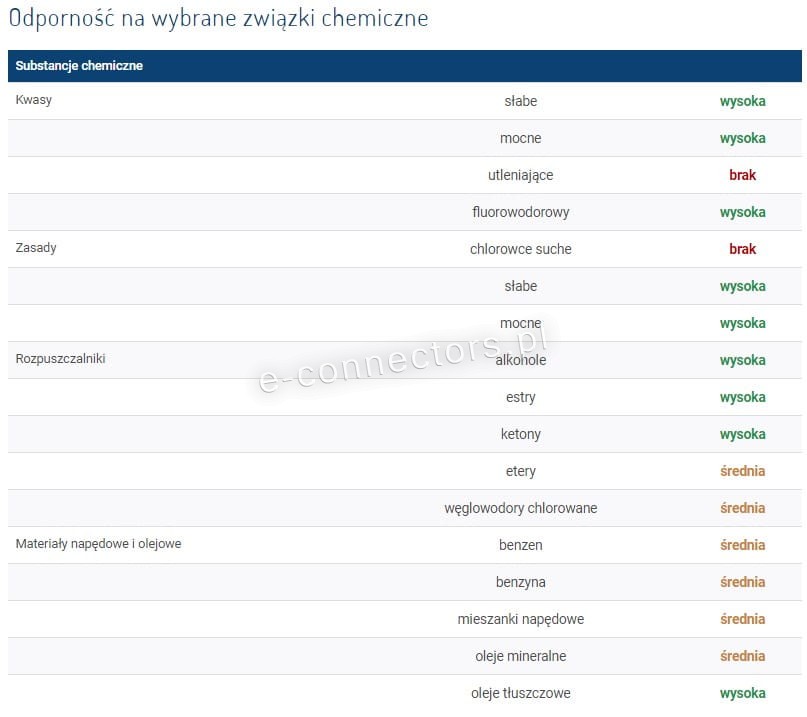Select the 'alkohole' row entry
807x717 pixels.
click(520, 360)
